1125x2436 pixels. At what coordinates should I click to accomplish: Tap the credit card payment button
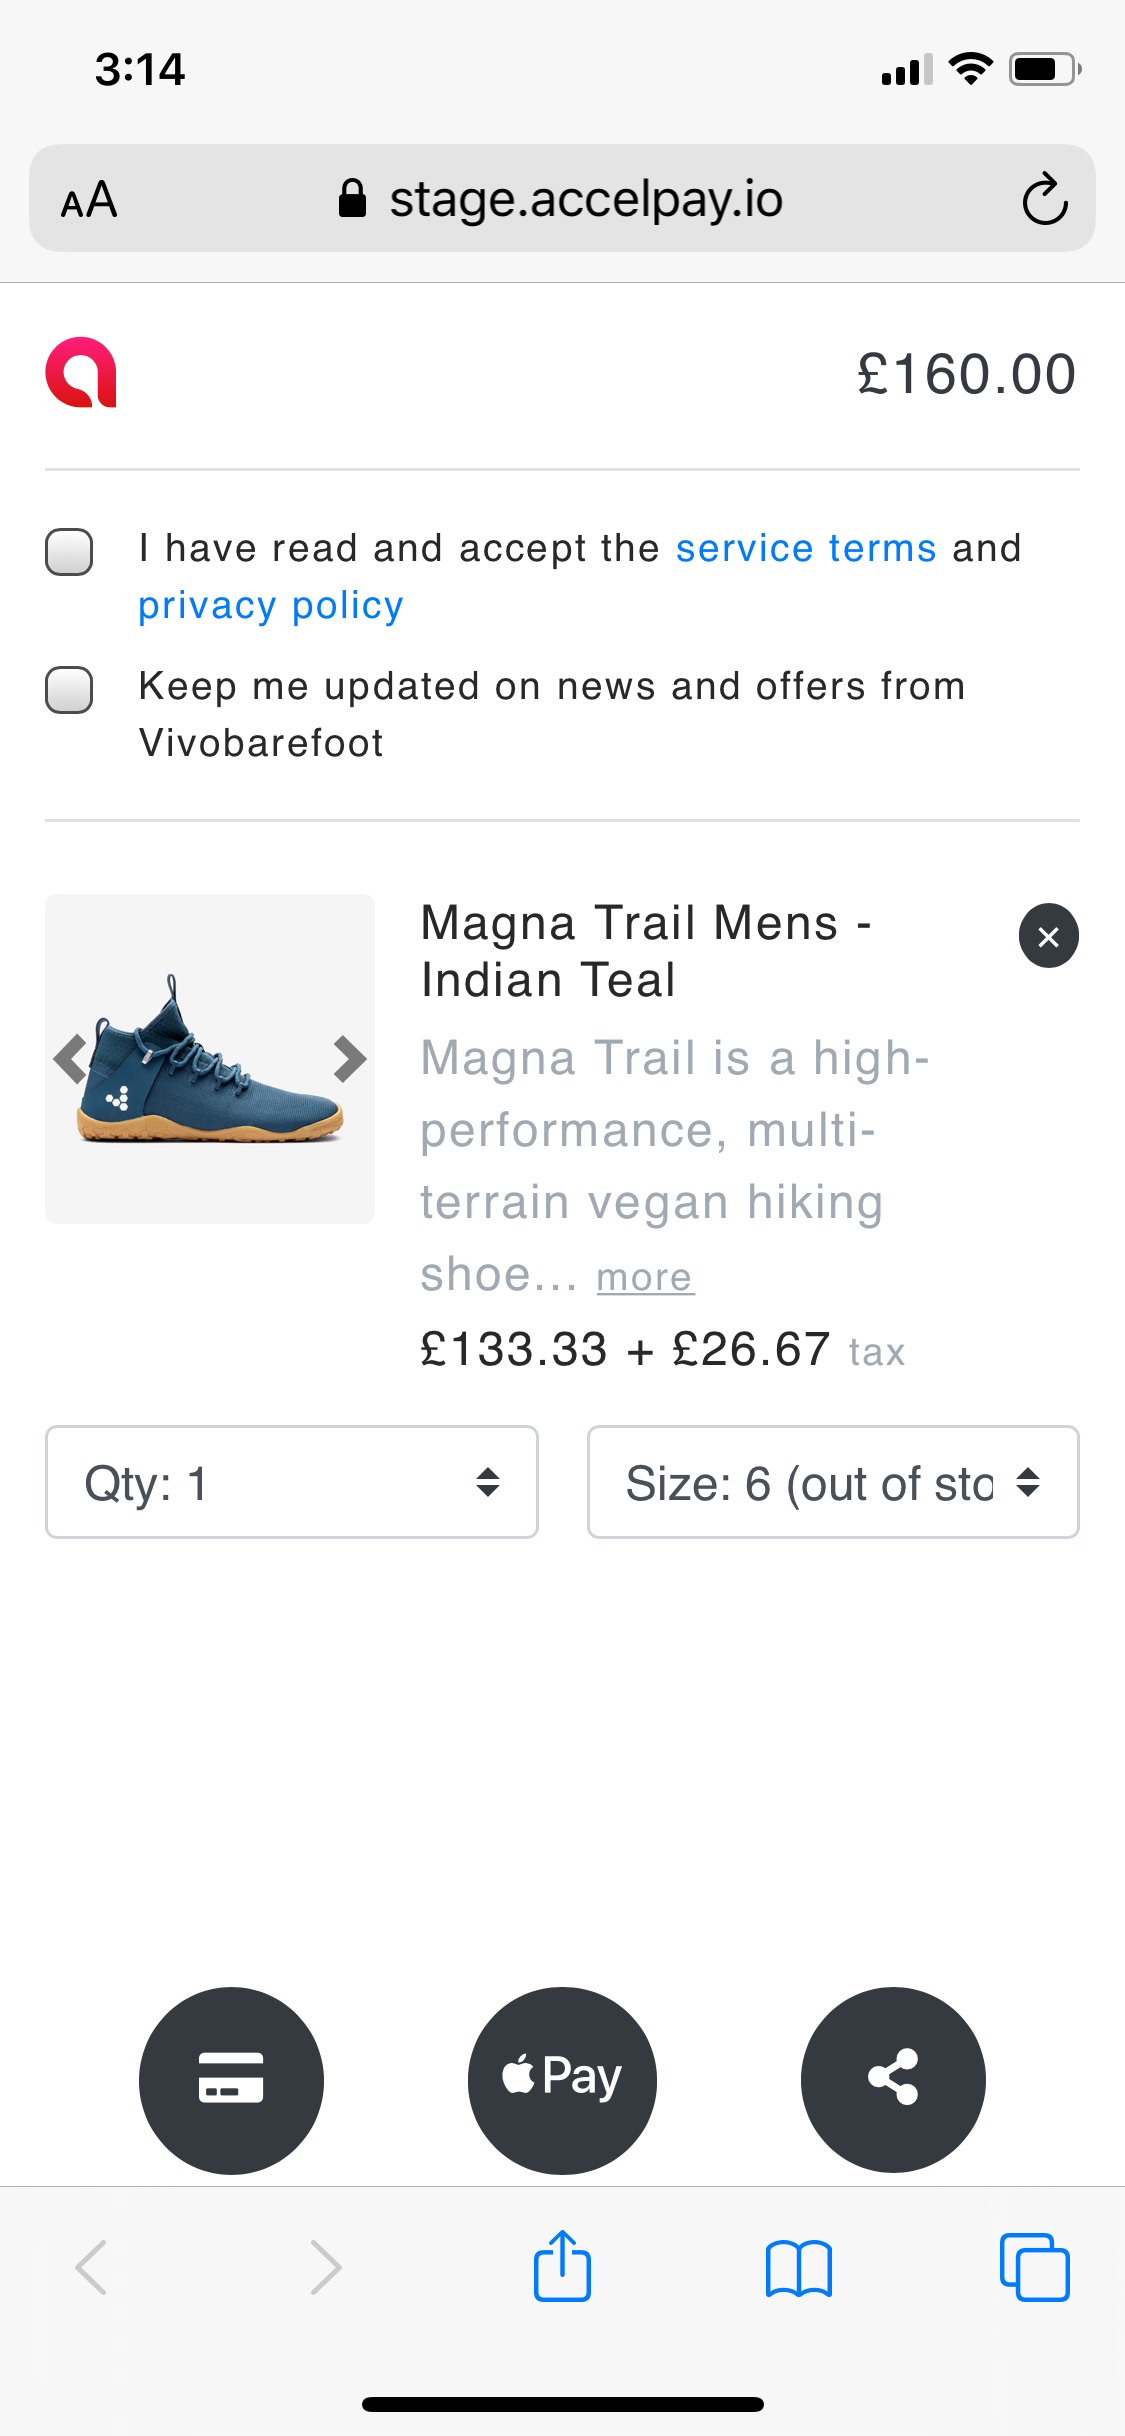pos(231,2080)
